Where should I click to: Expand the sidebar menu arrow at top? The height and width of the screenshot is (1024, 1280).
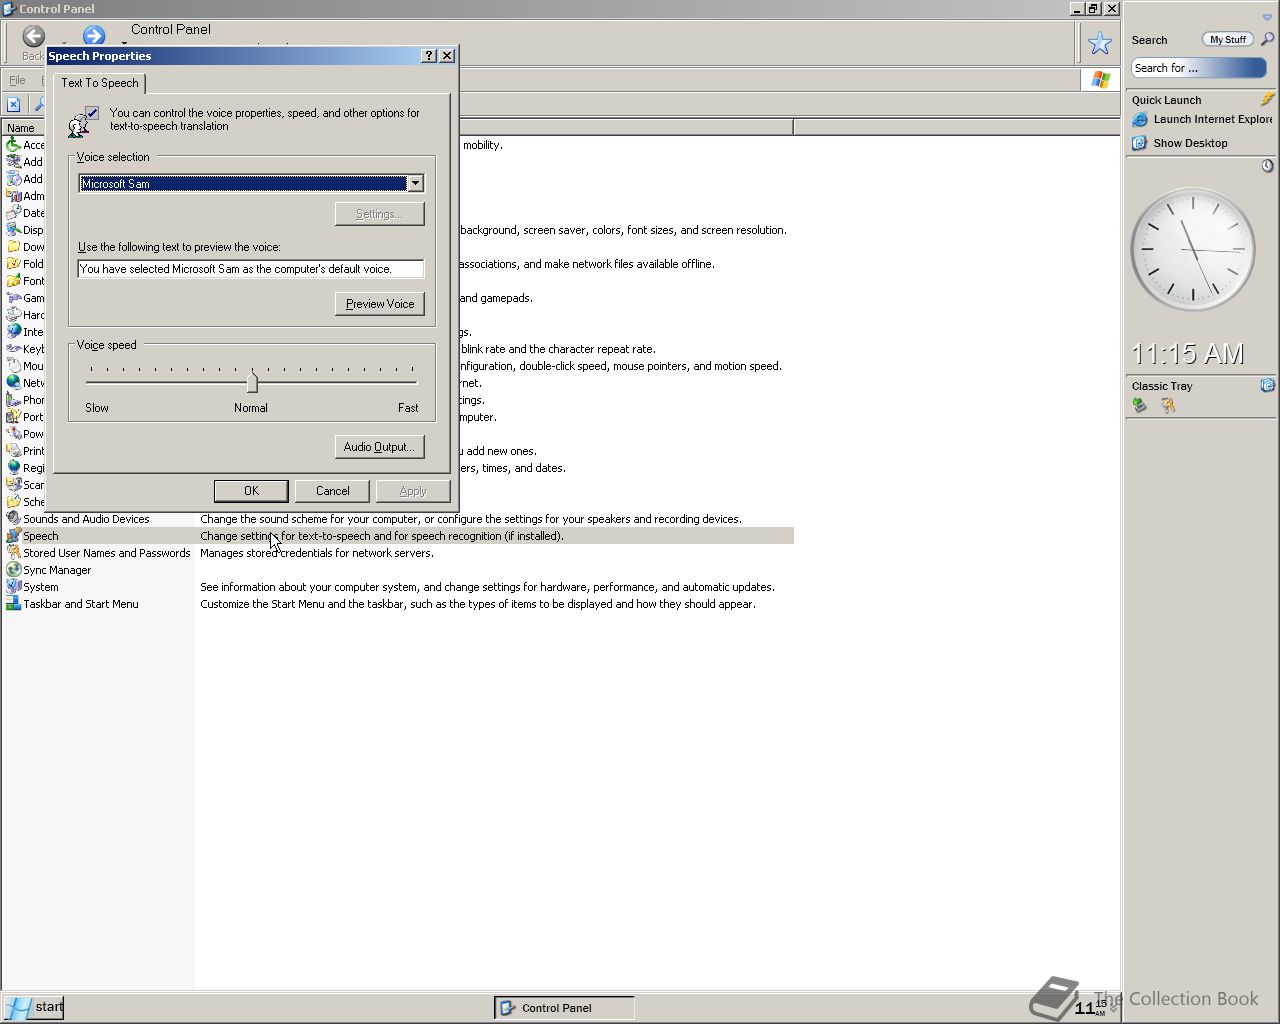pos(1267,18)
